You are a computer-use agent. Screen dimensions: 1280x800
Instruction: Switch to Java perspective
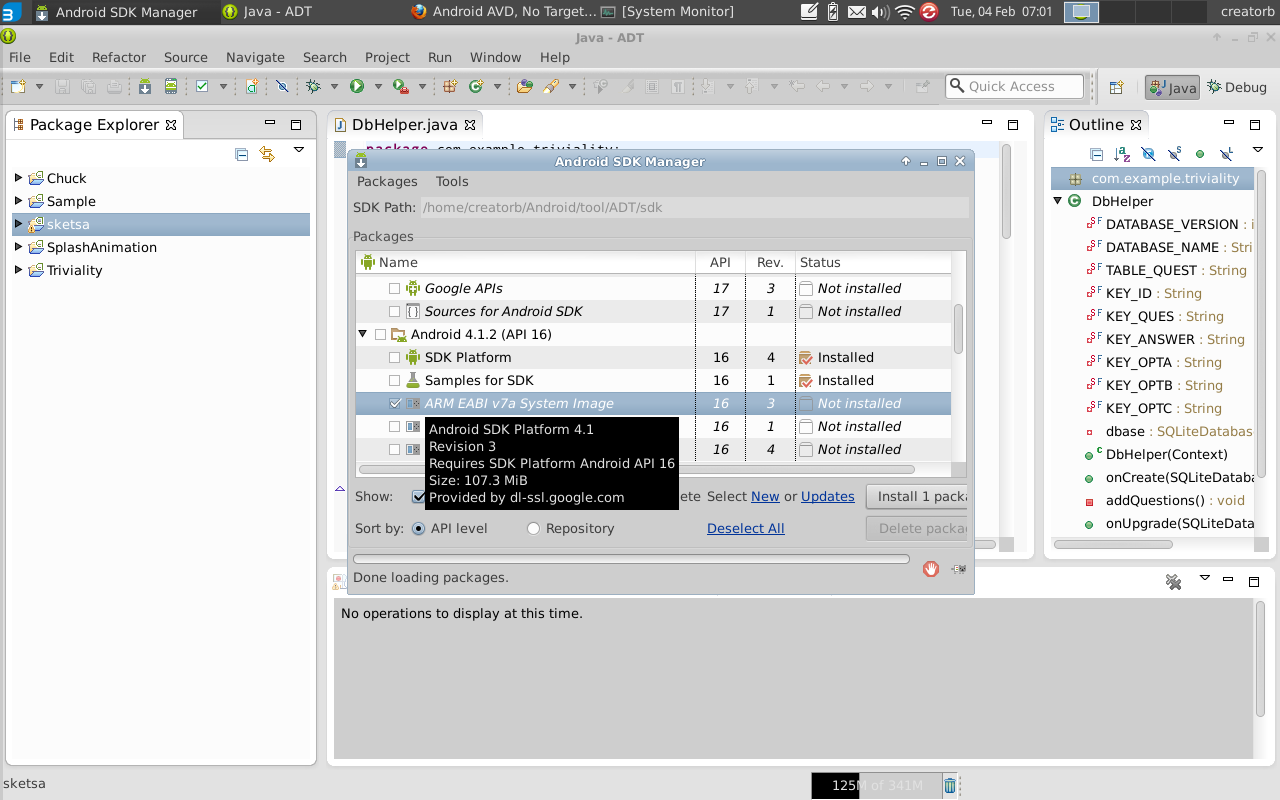(x=1172, y=87)
